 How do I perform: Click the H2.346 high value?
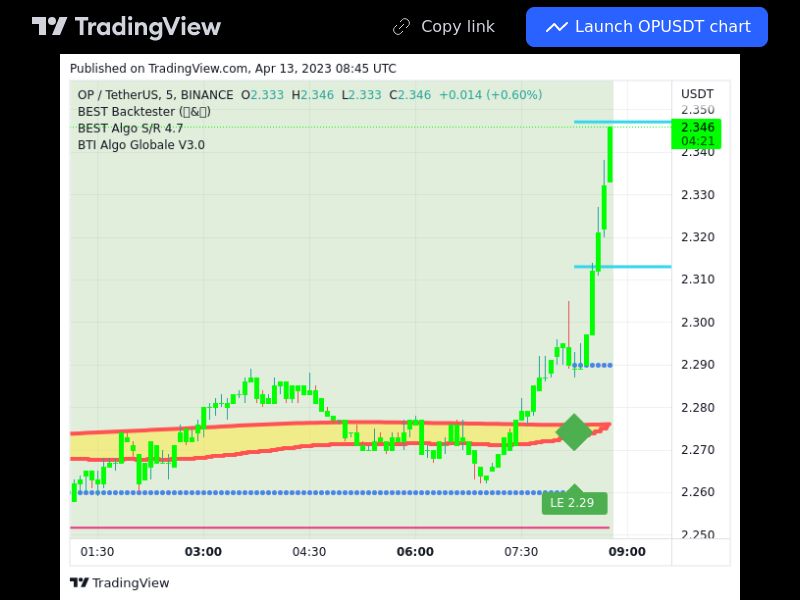(x=313, y=95)
